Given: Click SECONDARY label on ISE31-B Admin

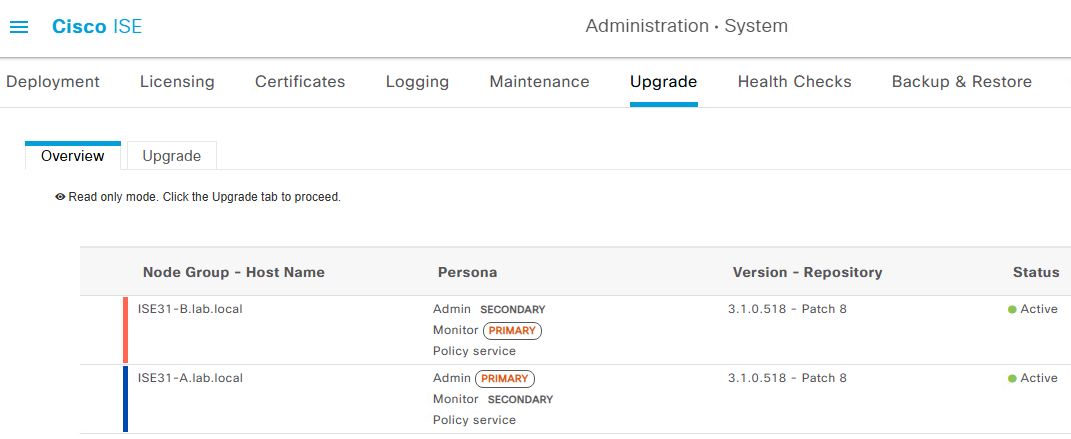Looking at the screenshot, I should pos(513,310).
